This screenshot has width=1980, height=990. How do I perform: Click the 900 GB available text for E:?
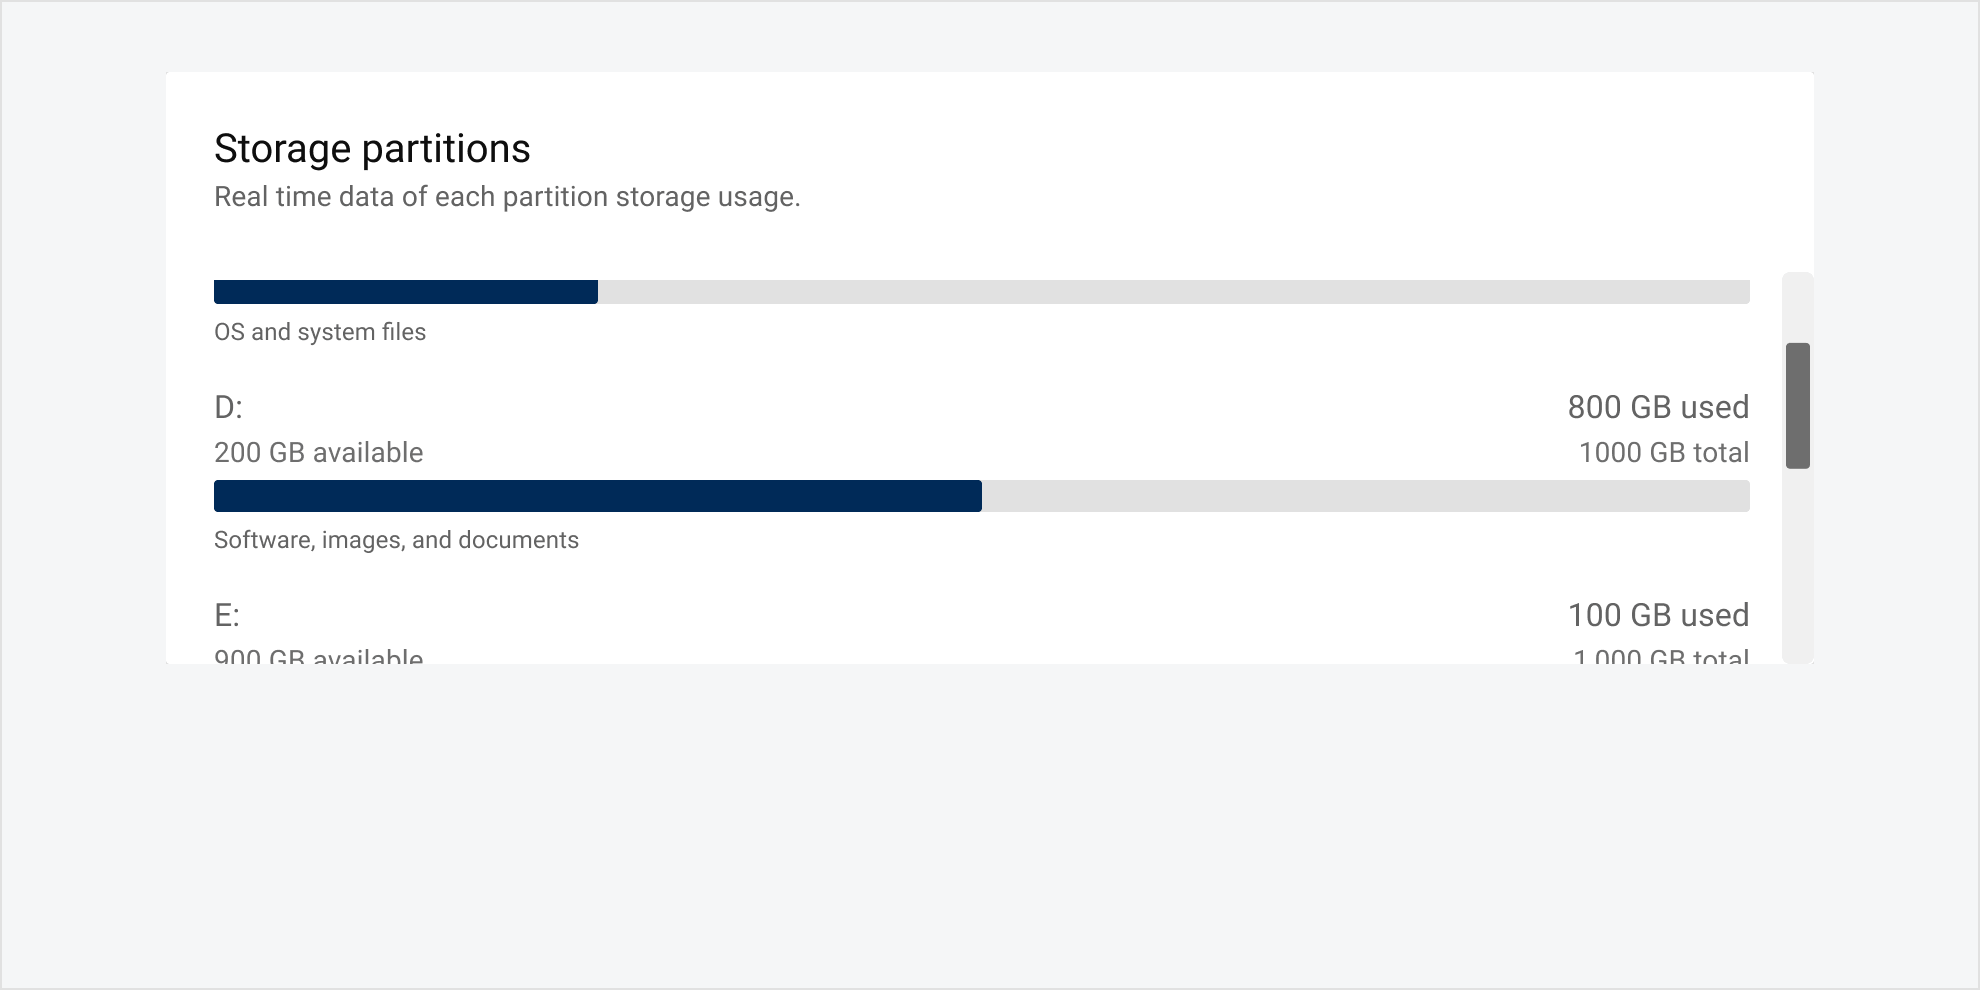point(318,655)
